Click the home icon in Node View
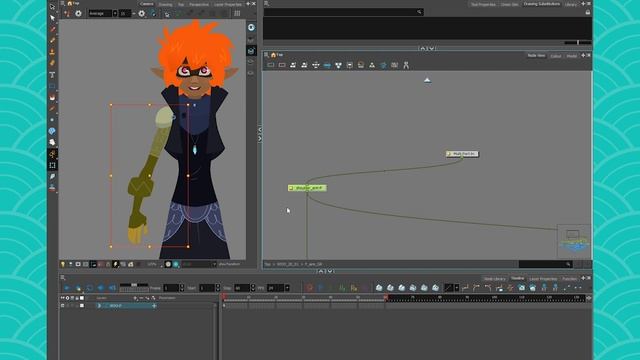This screenshot has width=640, height=360. click(273, 55)
